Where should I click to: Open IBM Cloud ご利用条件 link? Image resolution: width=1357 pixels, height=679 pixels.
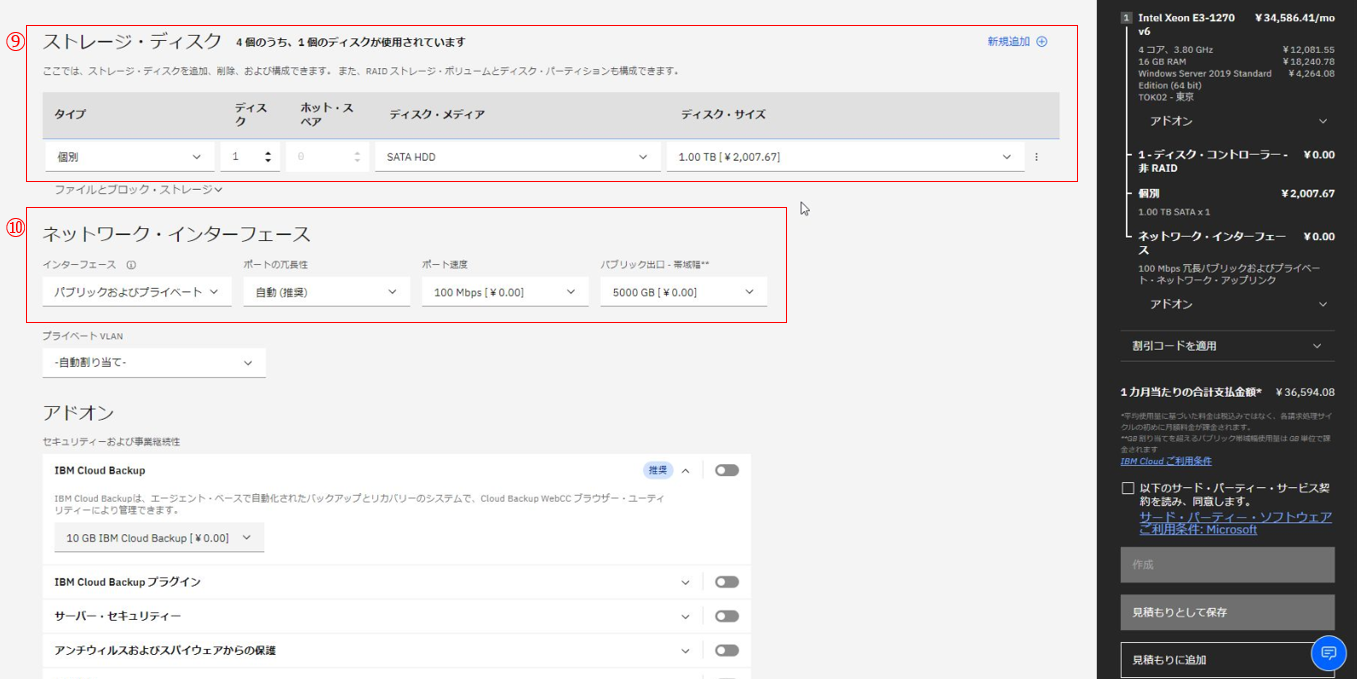coord(1165,461)
